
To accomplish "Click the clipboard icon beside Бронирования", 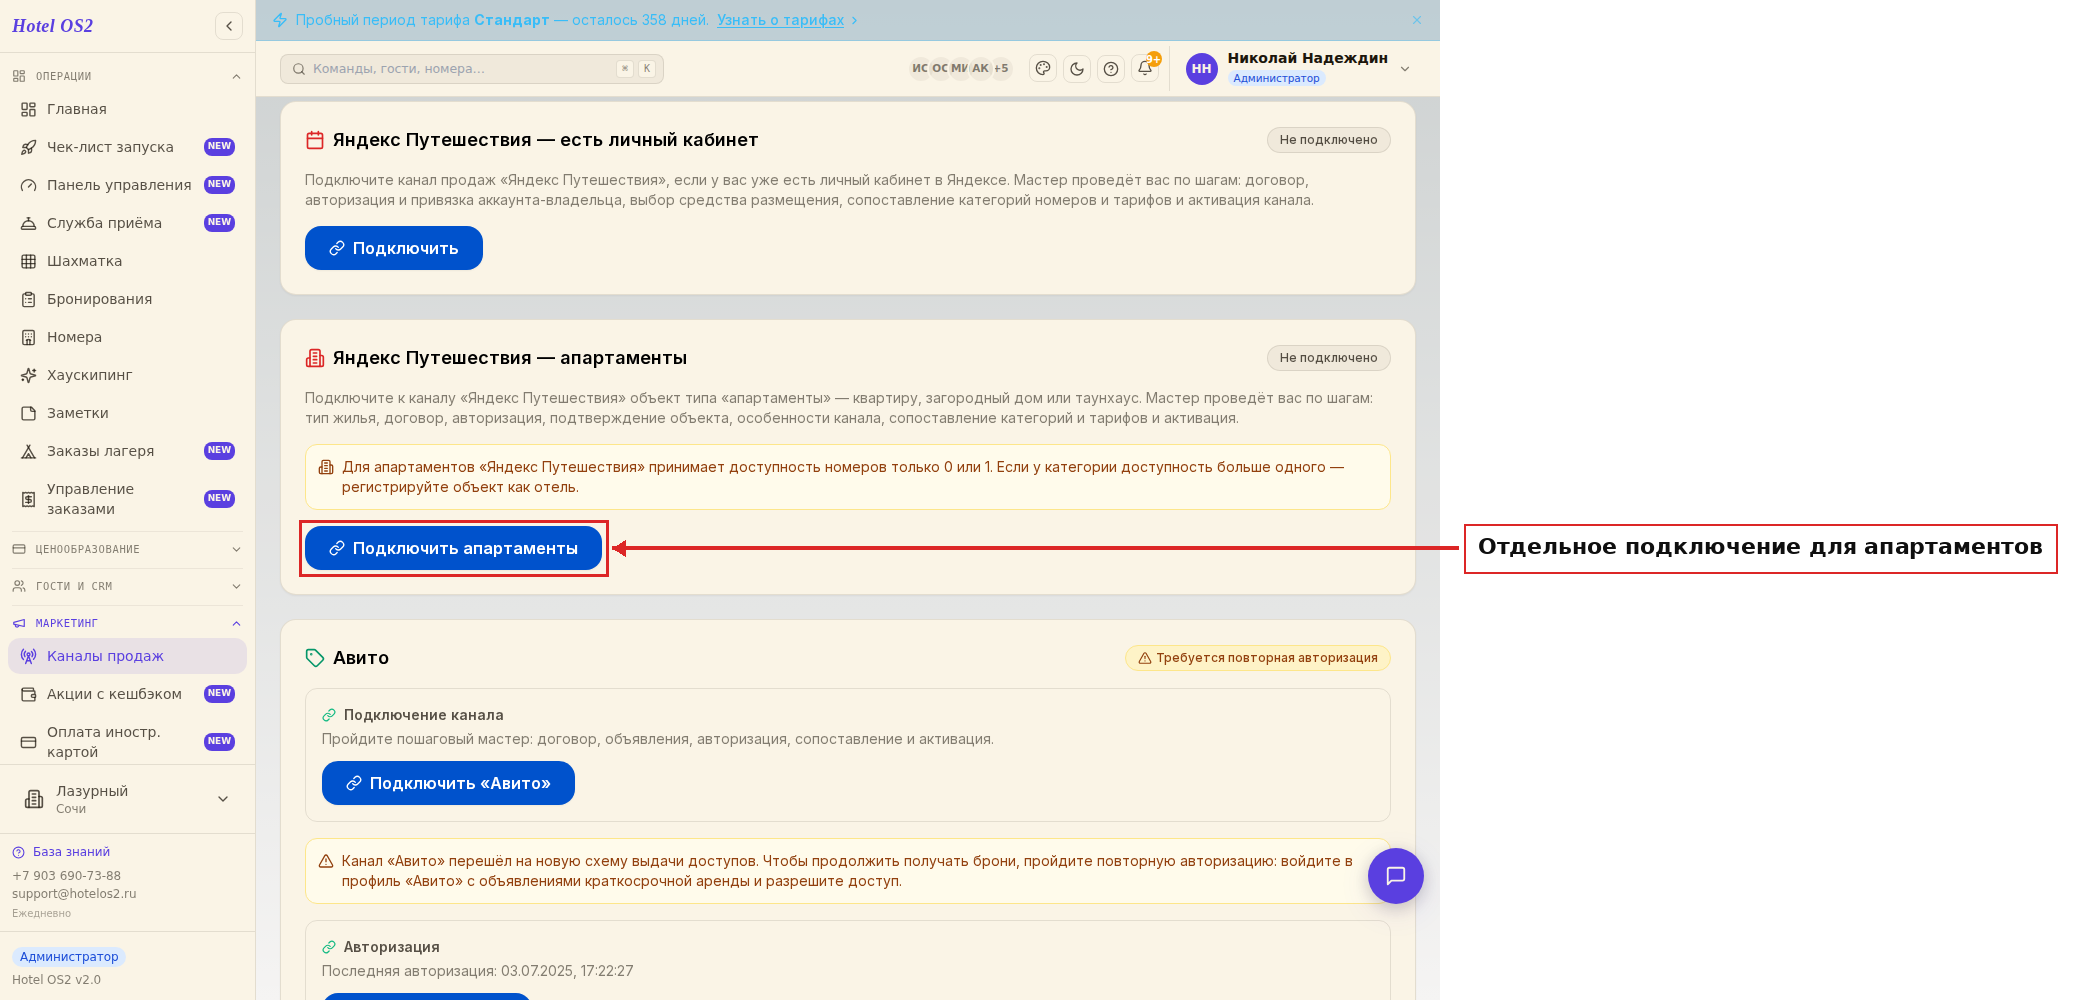I will pos(29,299).
